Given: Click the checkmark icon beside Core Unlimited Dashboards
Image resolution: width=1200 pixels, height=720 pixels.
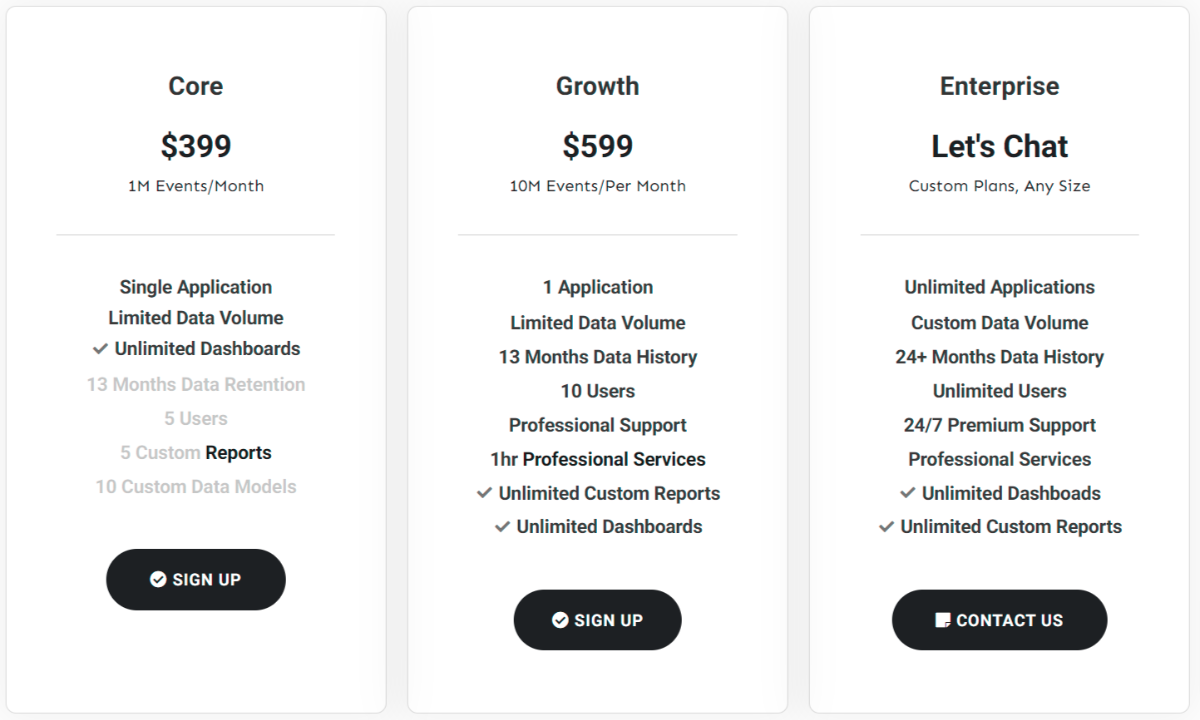Looking at the screenshot, I should point(100,349).
